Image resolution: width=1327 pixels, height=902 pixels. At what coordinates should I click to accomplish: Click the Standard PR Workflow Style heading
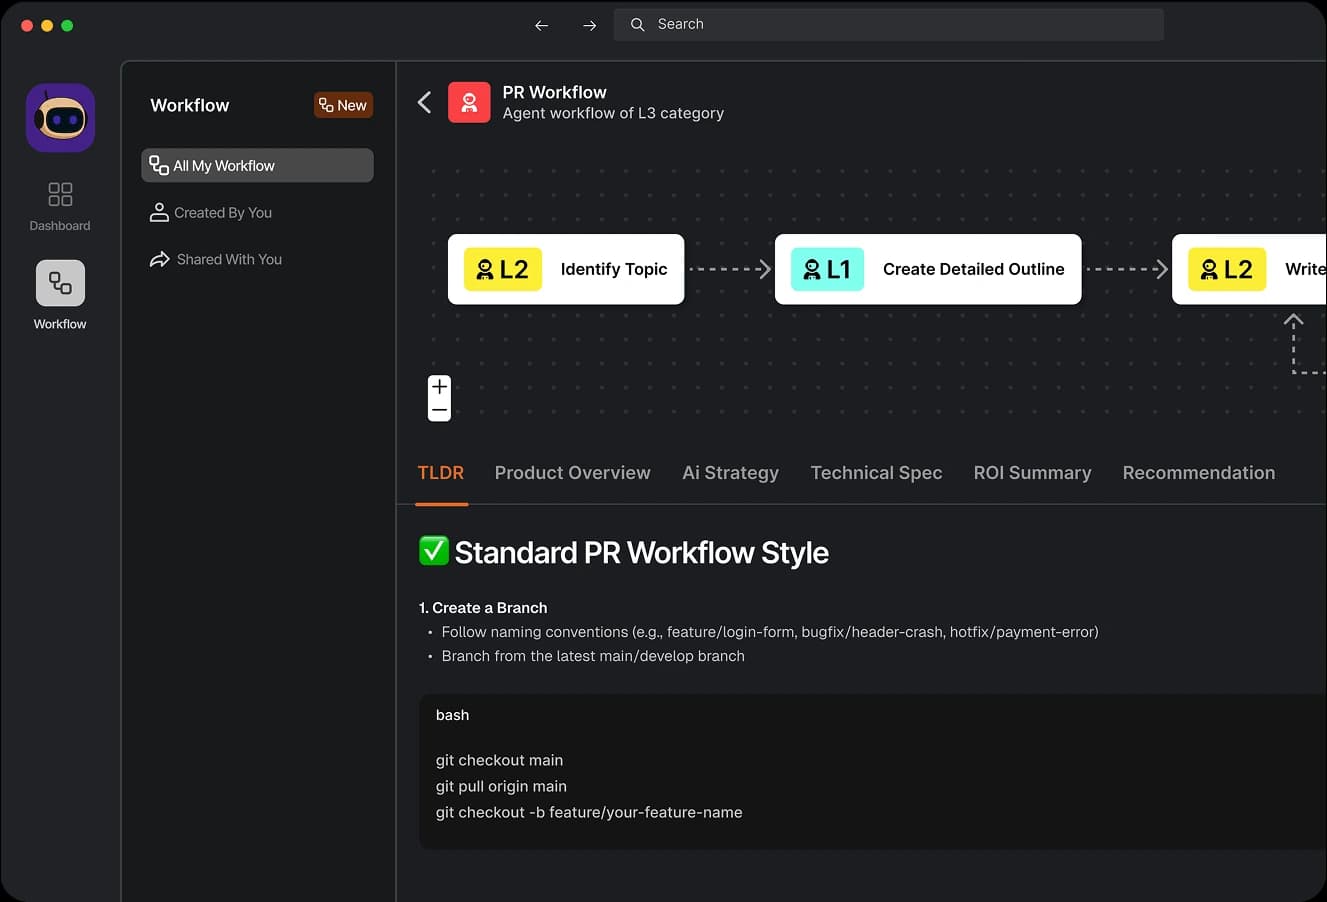[x=641, y=552]
